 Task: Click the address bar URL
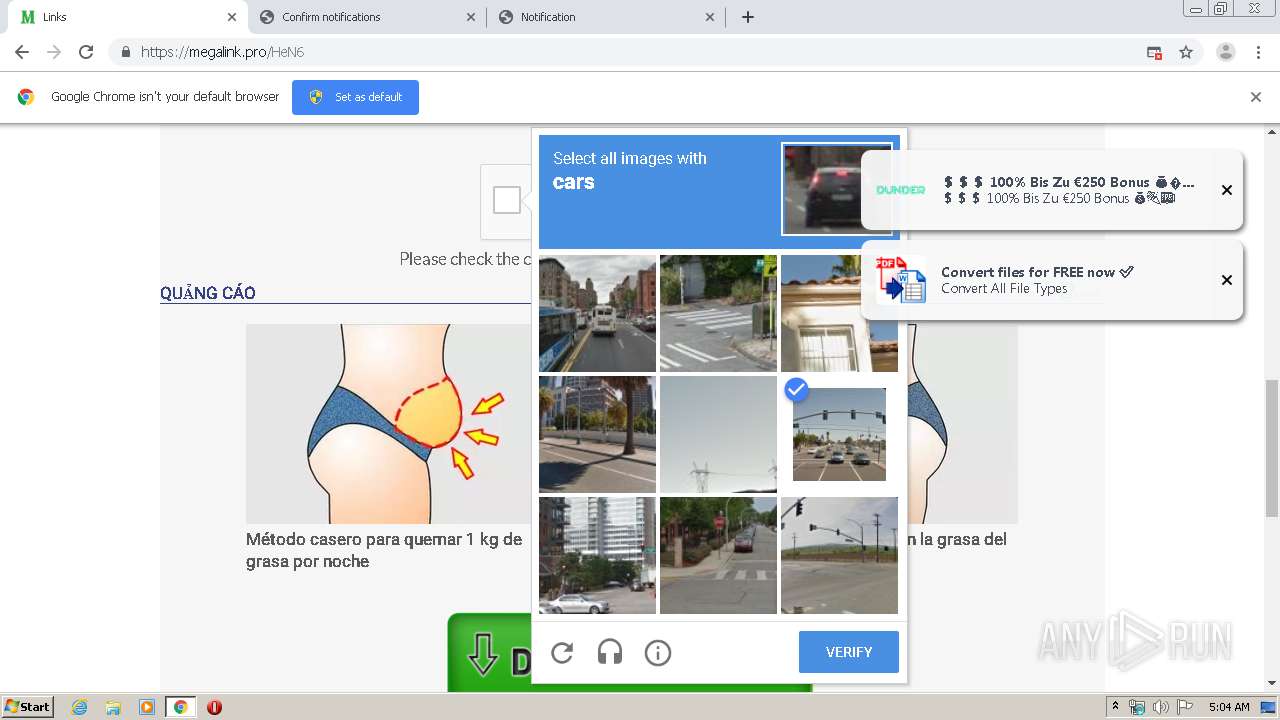point(222,52)
